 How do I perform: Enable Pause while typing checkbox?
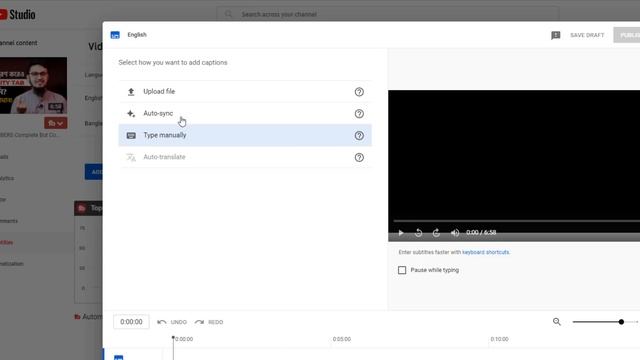click(x=402, y=270)
